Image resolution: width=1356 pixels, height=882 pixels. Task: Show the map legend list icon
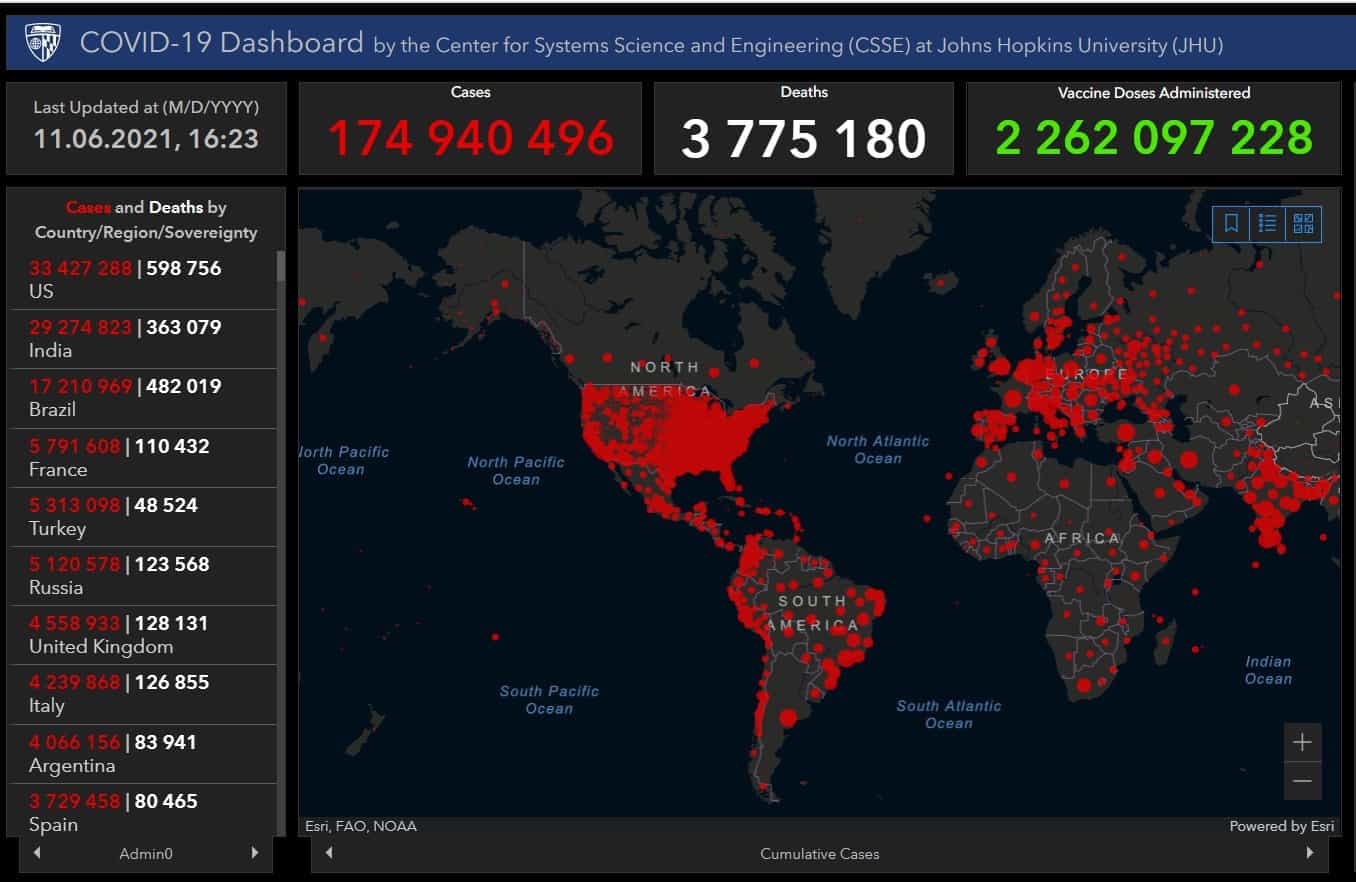click(x=1267, y=224)
